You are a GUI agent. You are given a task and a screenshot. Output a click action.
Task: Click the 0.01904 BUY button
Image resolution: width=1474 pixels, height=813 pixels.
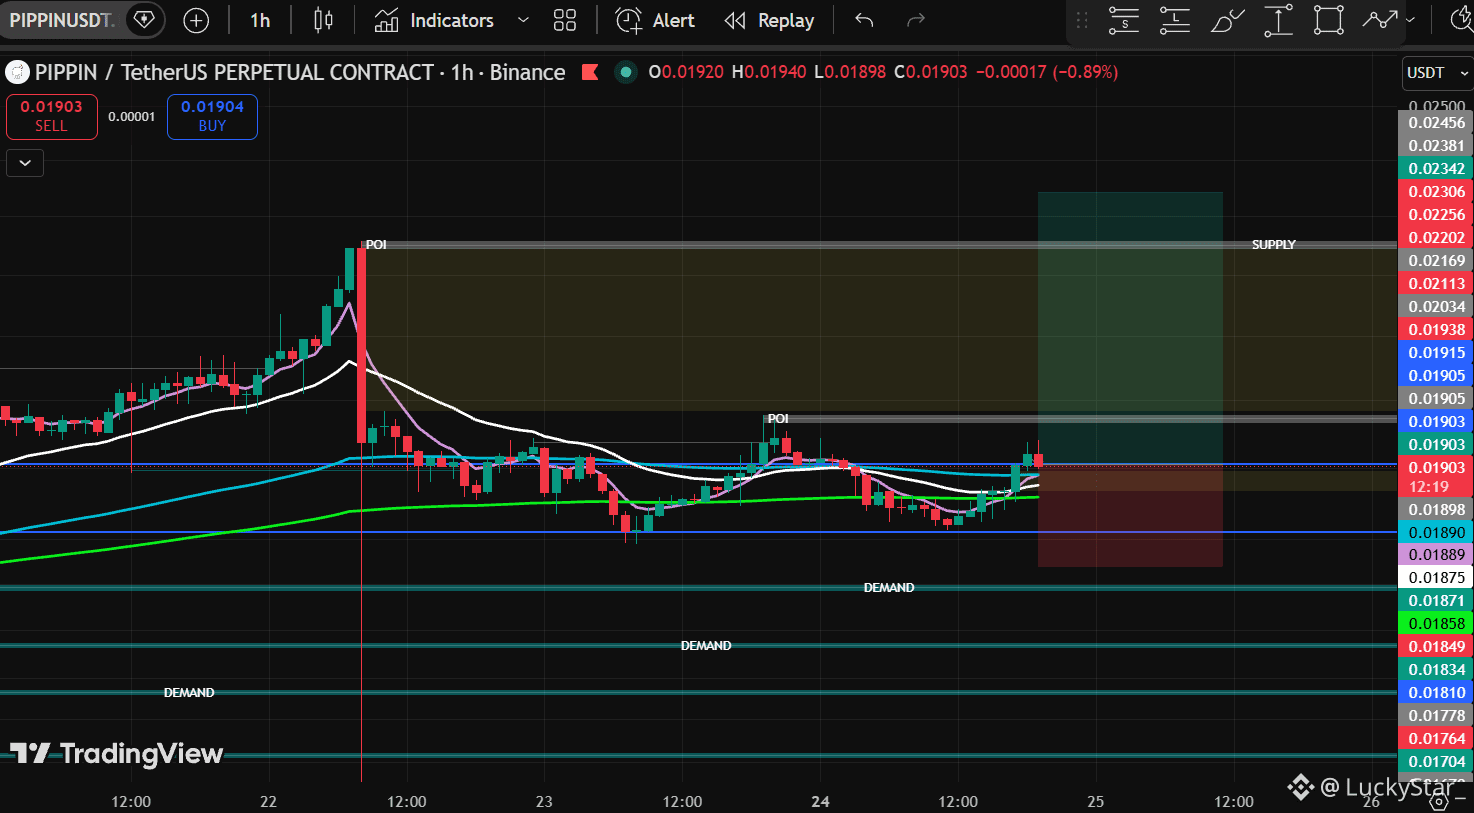[x=212, y=116]
